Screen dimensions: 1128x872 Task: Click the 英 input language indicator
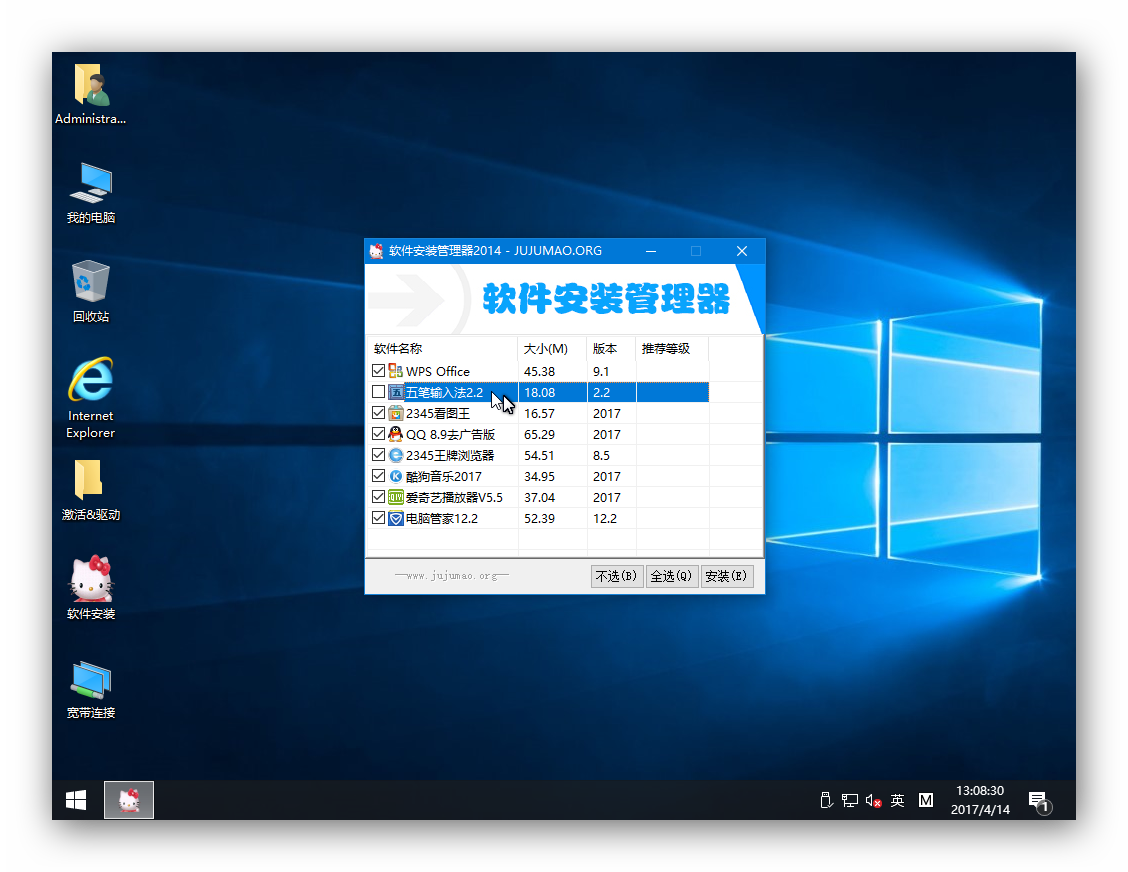(897, 800)
